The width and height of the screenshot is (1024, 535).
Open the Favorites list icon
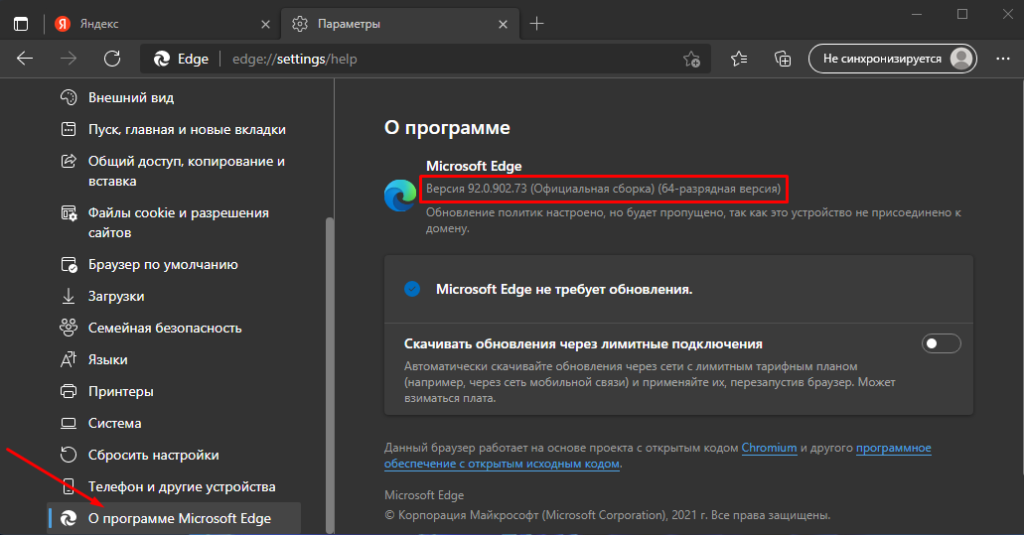(x=739, y=59)
